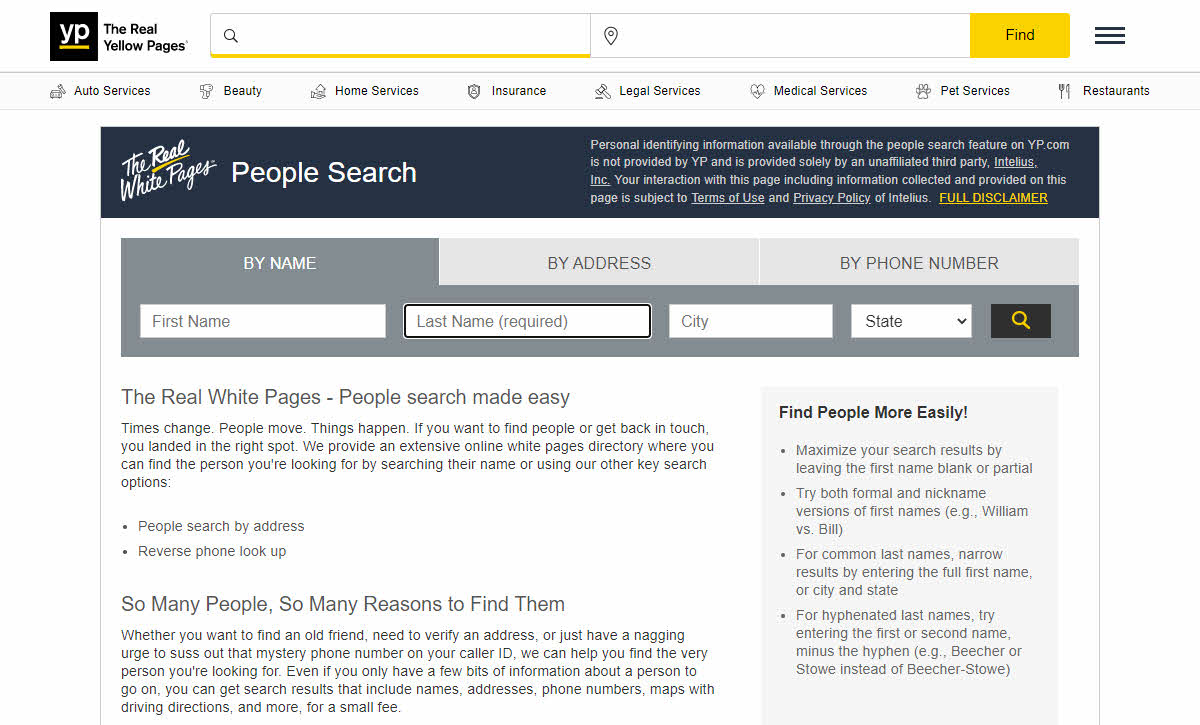This screenshot has height=725, width=1200.
Task: Run the people search with the magnifier button
Action: (1020, 320)
